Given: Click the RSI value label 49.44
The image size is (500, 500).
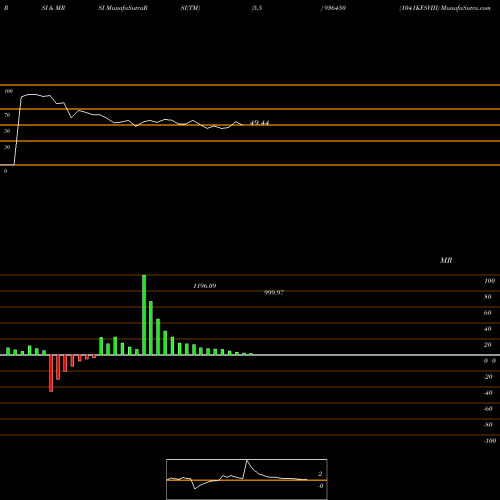Looking at the screenshot, I should click(x=259, y=123).
